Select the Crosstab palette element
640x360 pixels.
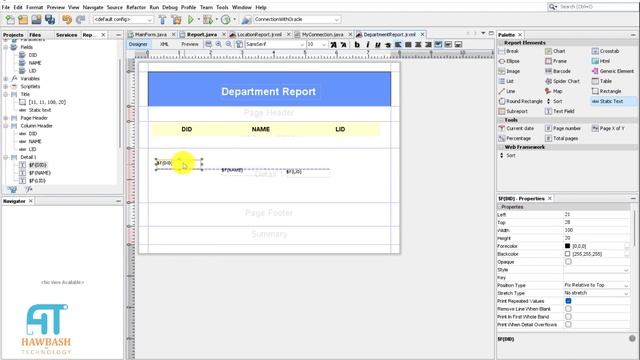tap(605, 51)
